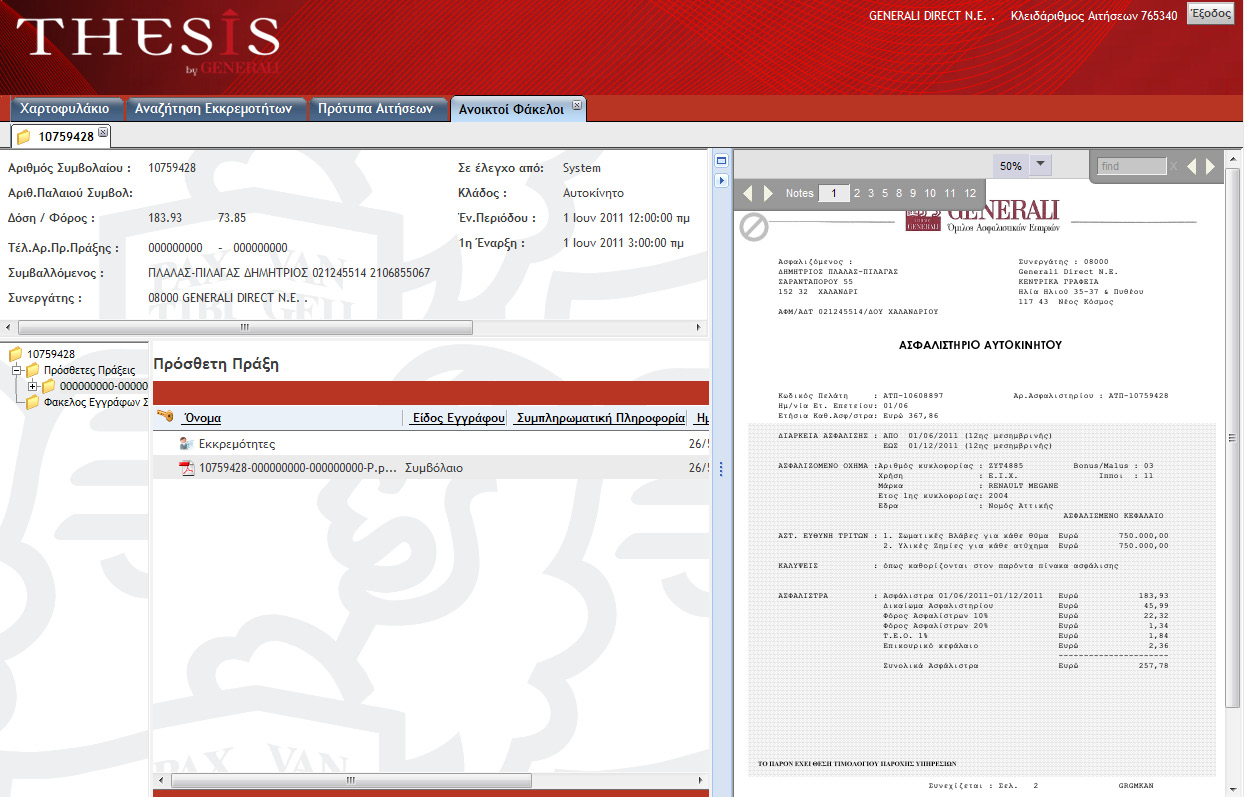
Task: Select the 000000000-00000 folder in tree
Action: pyautogui.click(x=103, y=386)
